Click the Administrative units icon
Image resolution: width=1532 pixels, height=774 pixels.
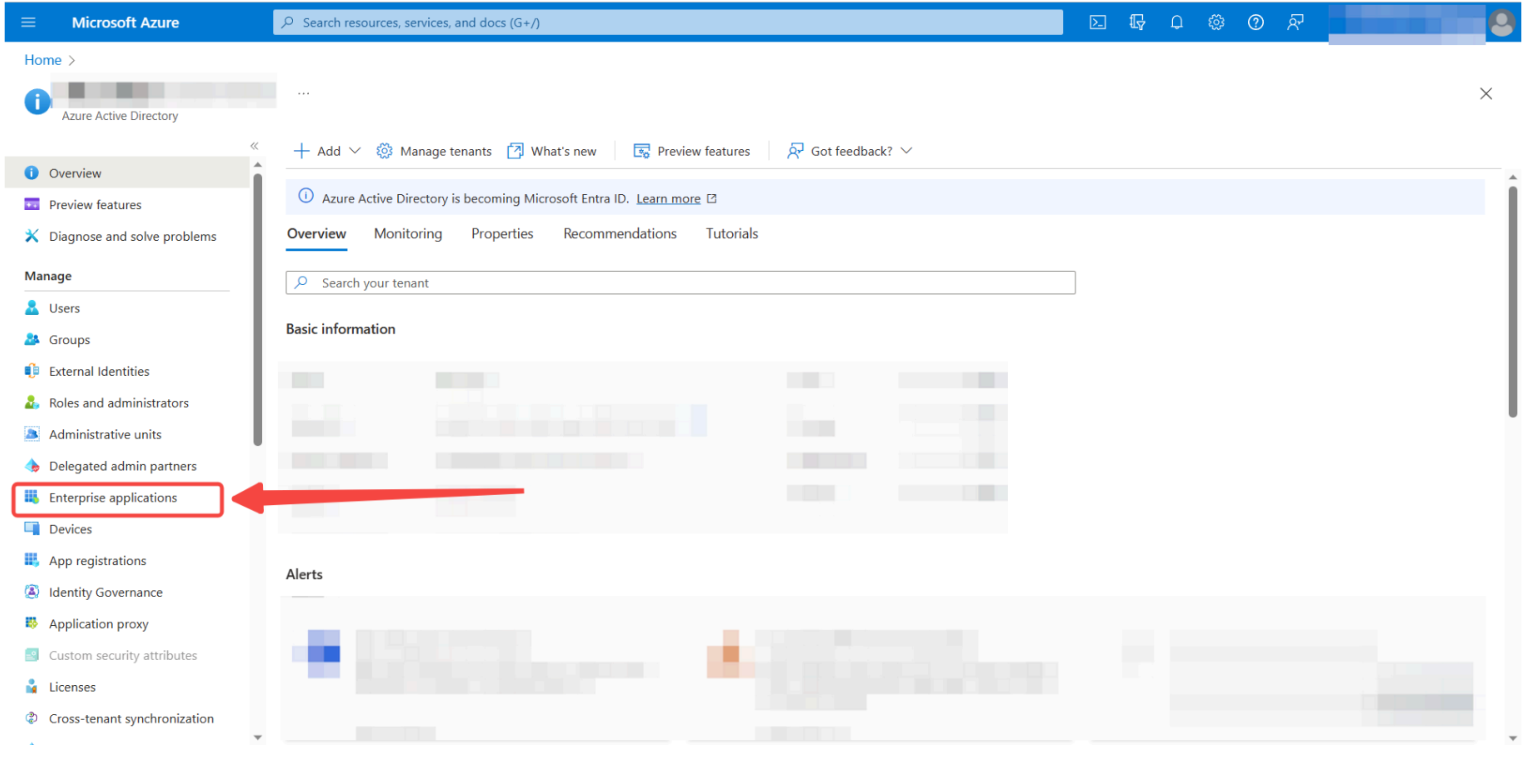tap(32, 434)
